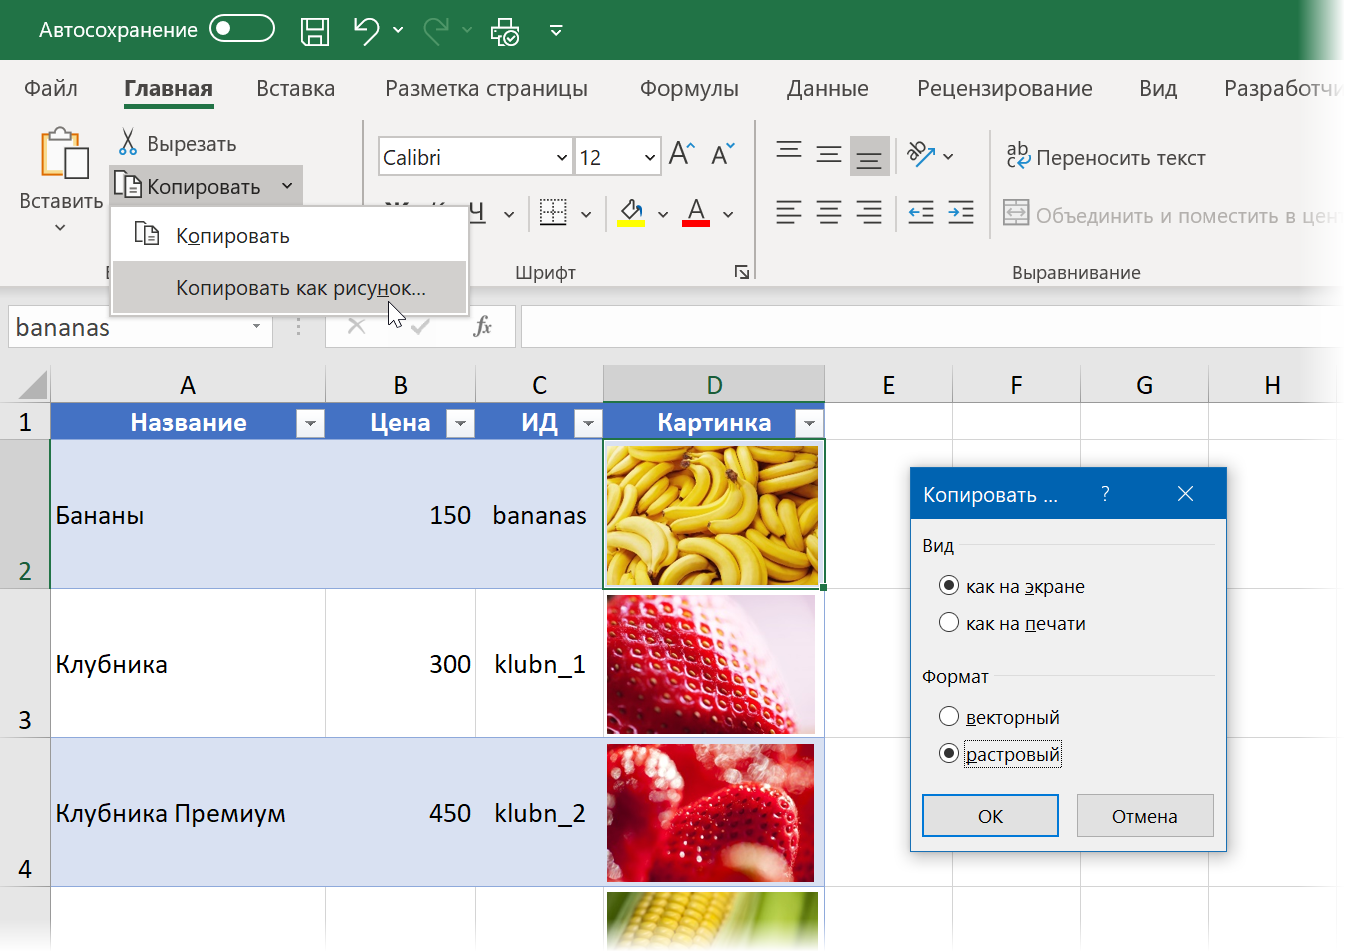Viewport: 1345px width, 952px height.
Task: Open the font size 12 dropdown
Action: [x=649, y=157]
